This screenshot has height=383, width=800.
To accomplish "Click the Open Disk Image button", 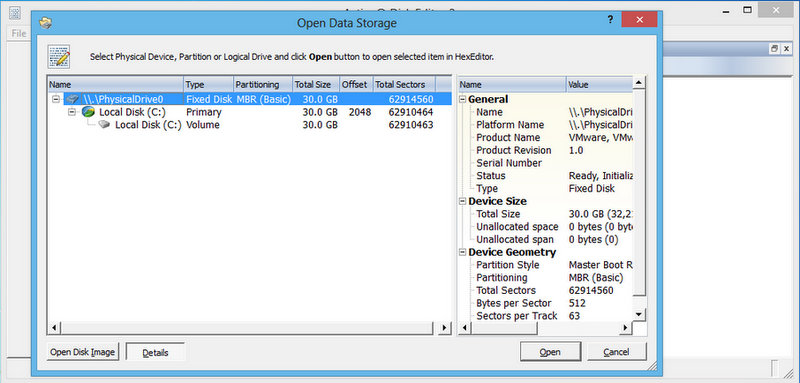I will [x=83, y=352].
